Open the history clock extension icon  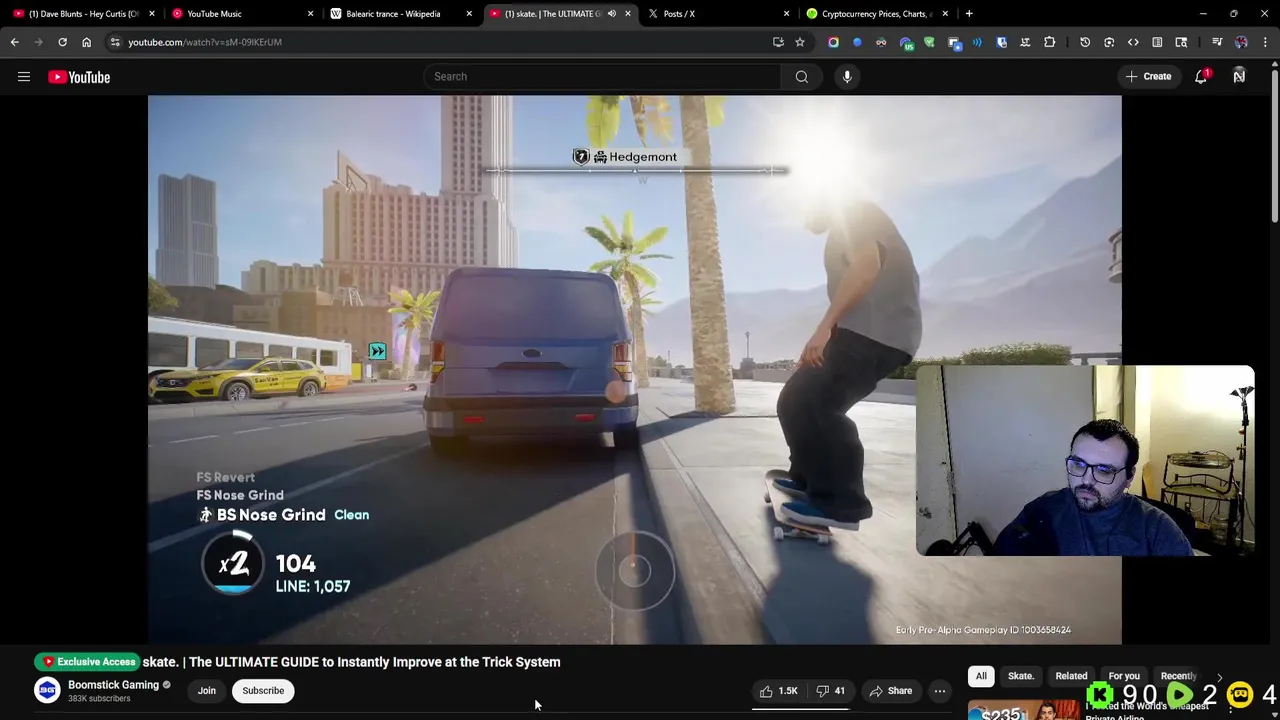(1085, 42)
